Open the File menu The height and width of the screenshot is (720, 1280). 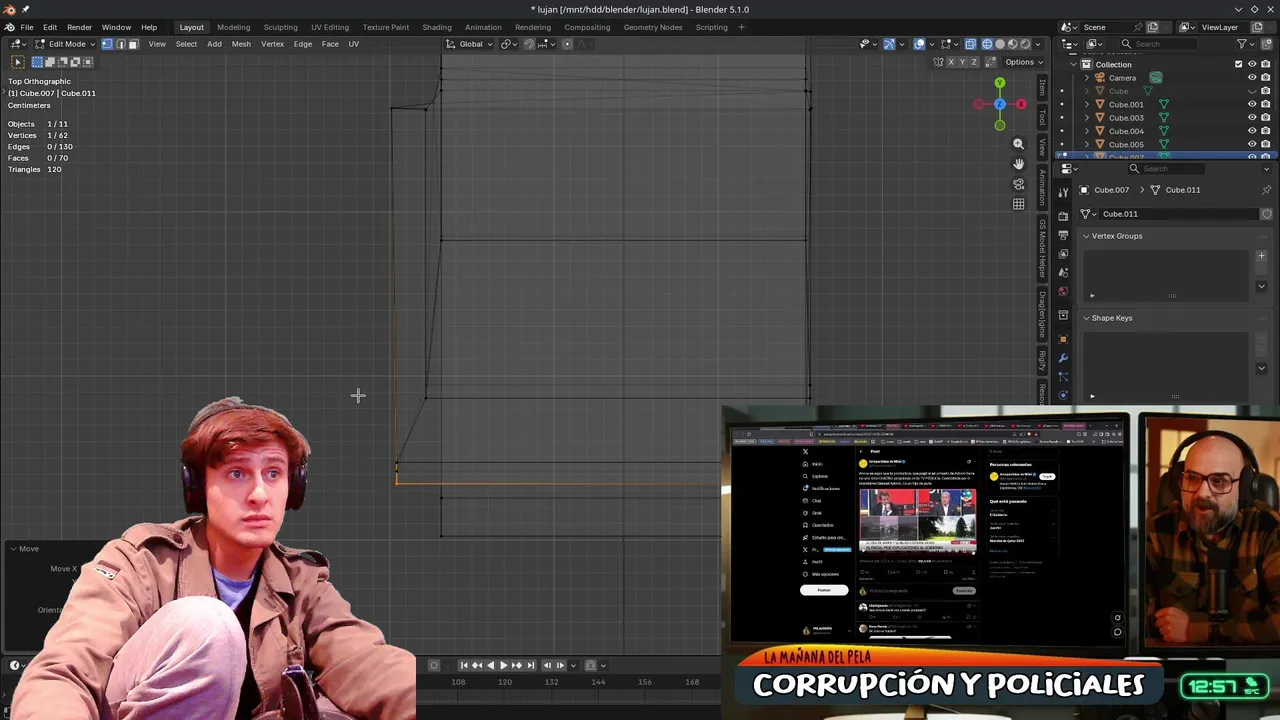[x=27, y=27]
